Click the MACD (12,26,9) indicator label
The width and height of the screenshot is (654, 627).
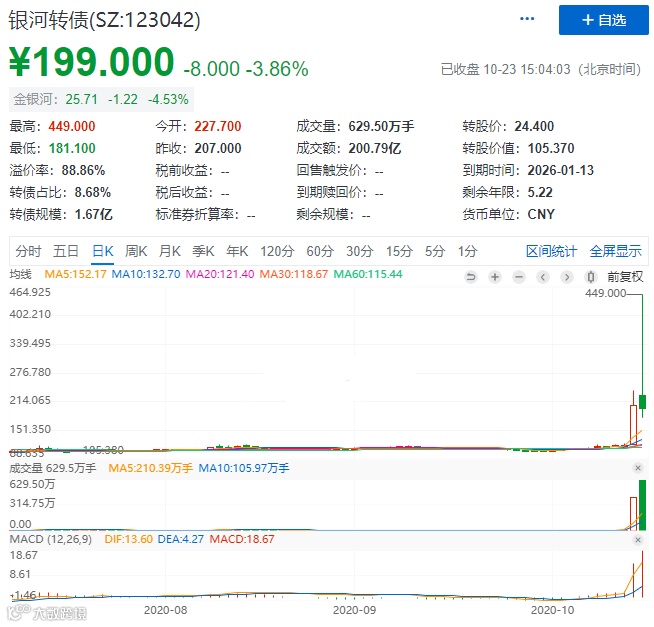[x=50, y=539]
